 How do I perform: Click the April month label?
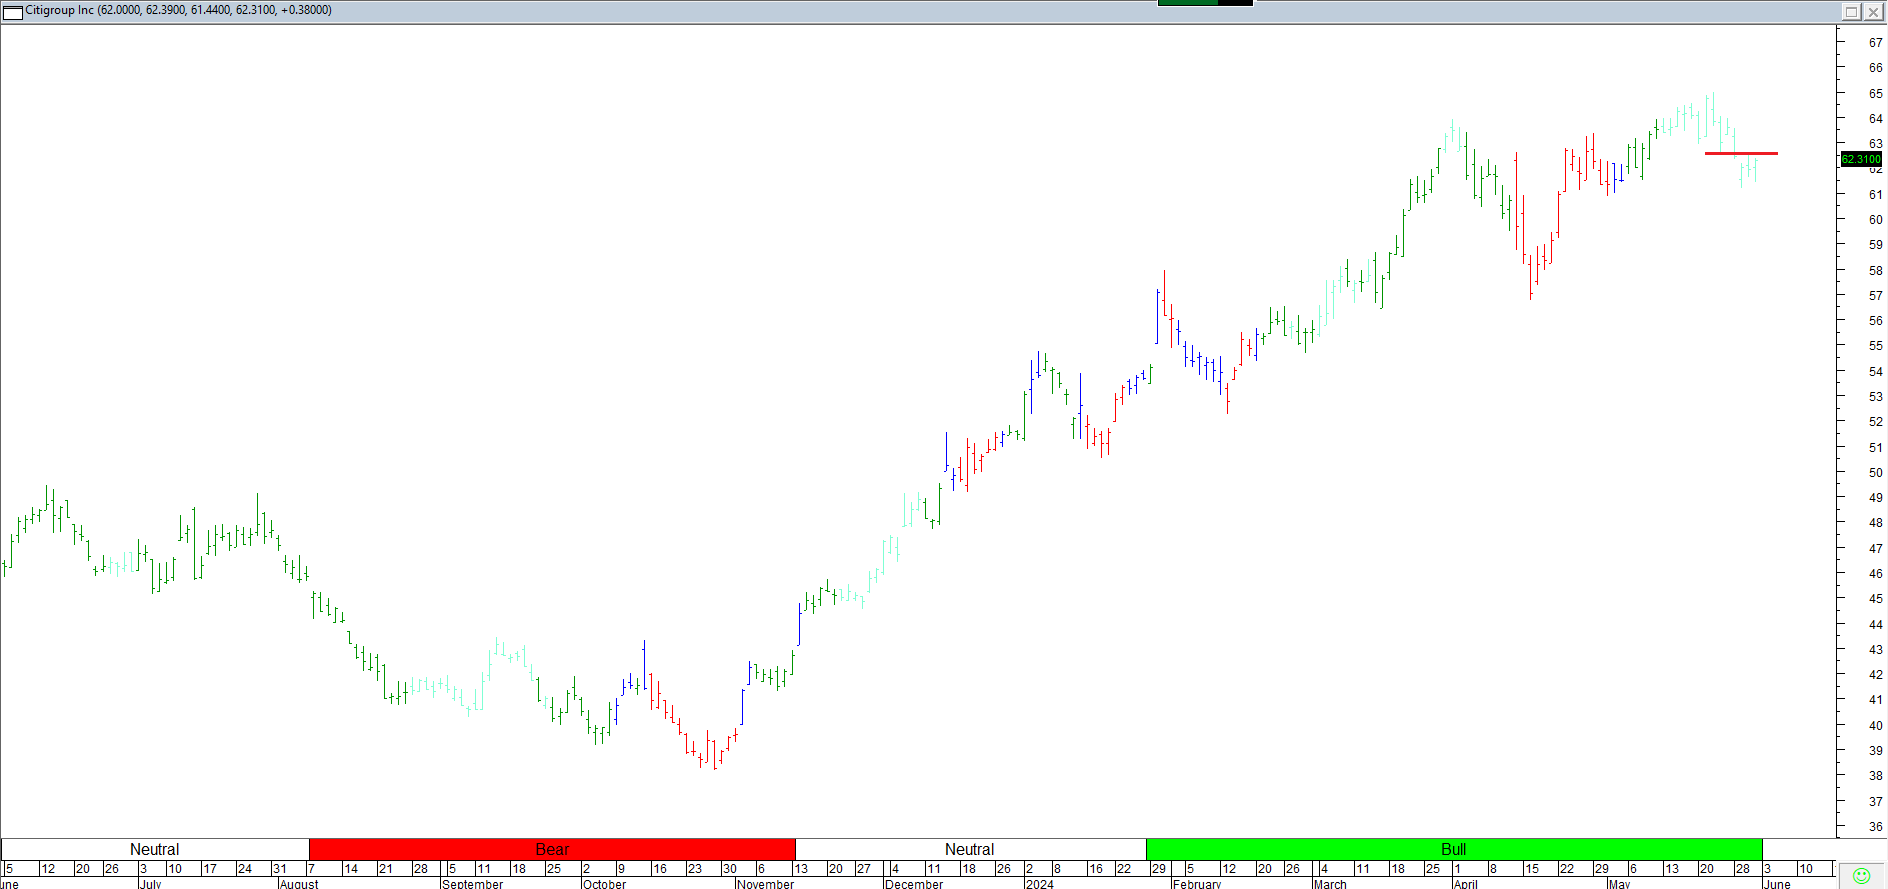[x=1466, y=884]
